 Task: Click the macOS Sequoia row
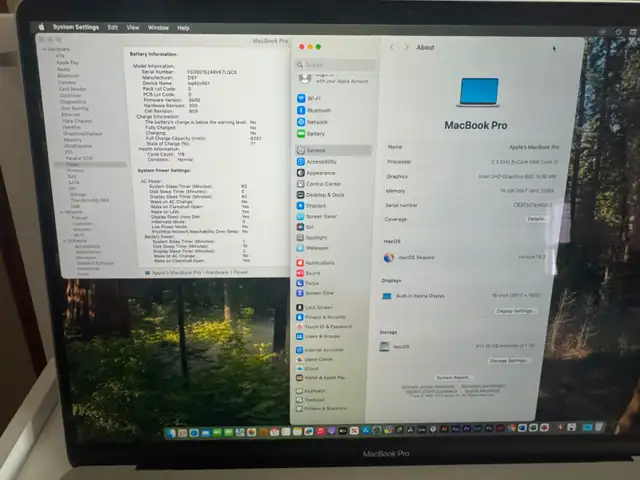(464, 258)
